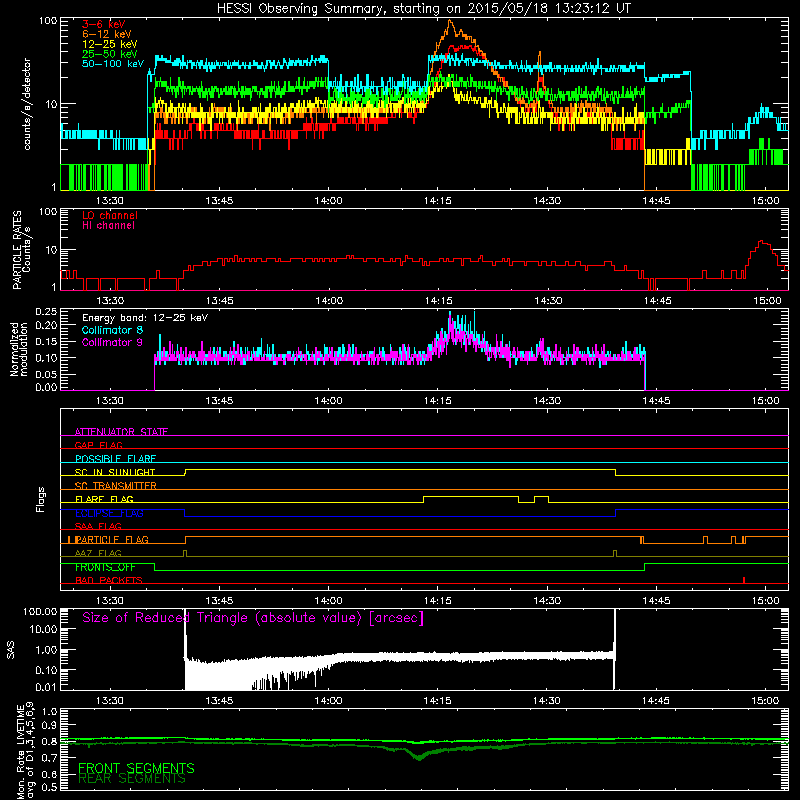Click the 100.00 tick on SAS axis
The image size is (800, 800).
(40, 612)
